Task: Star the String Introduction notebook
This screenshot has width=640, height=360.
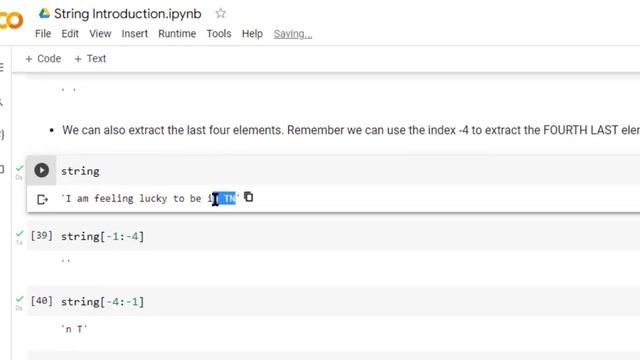Action: [x=220, y=13]
